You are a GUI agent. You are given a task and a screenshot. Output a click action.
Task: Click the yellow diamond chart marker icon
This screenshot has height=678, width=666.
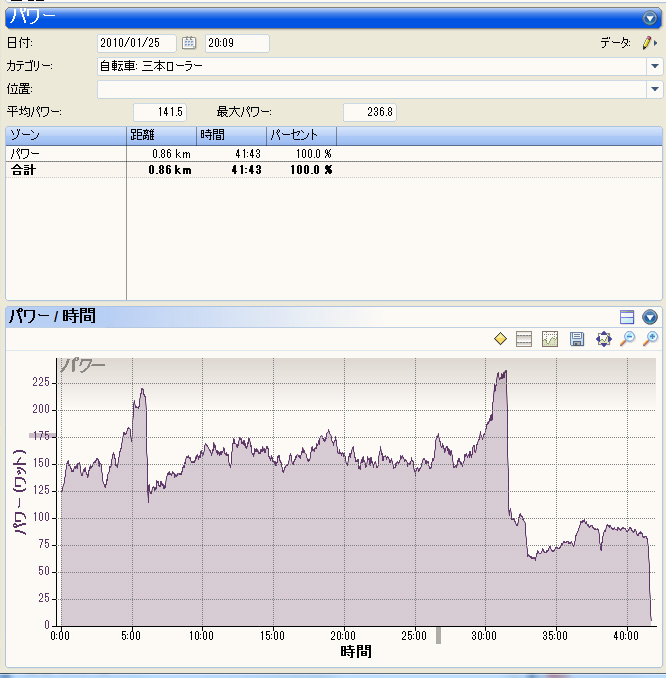click(x=500, y=339)
